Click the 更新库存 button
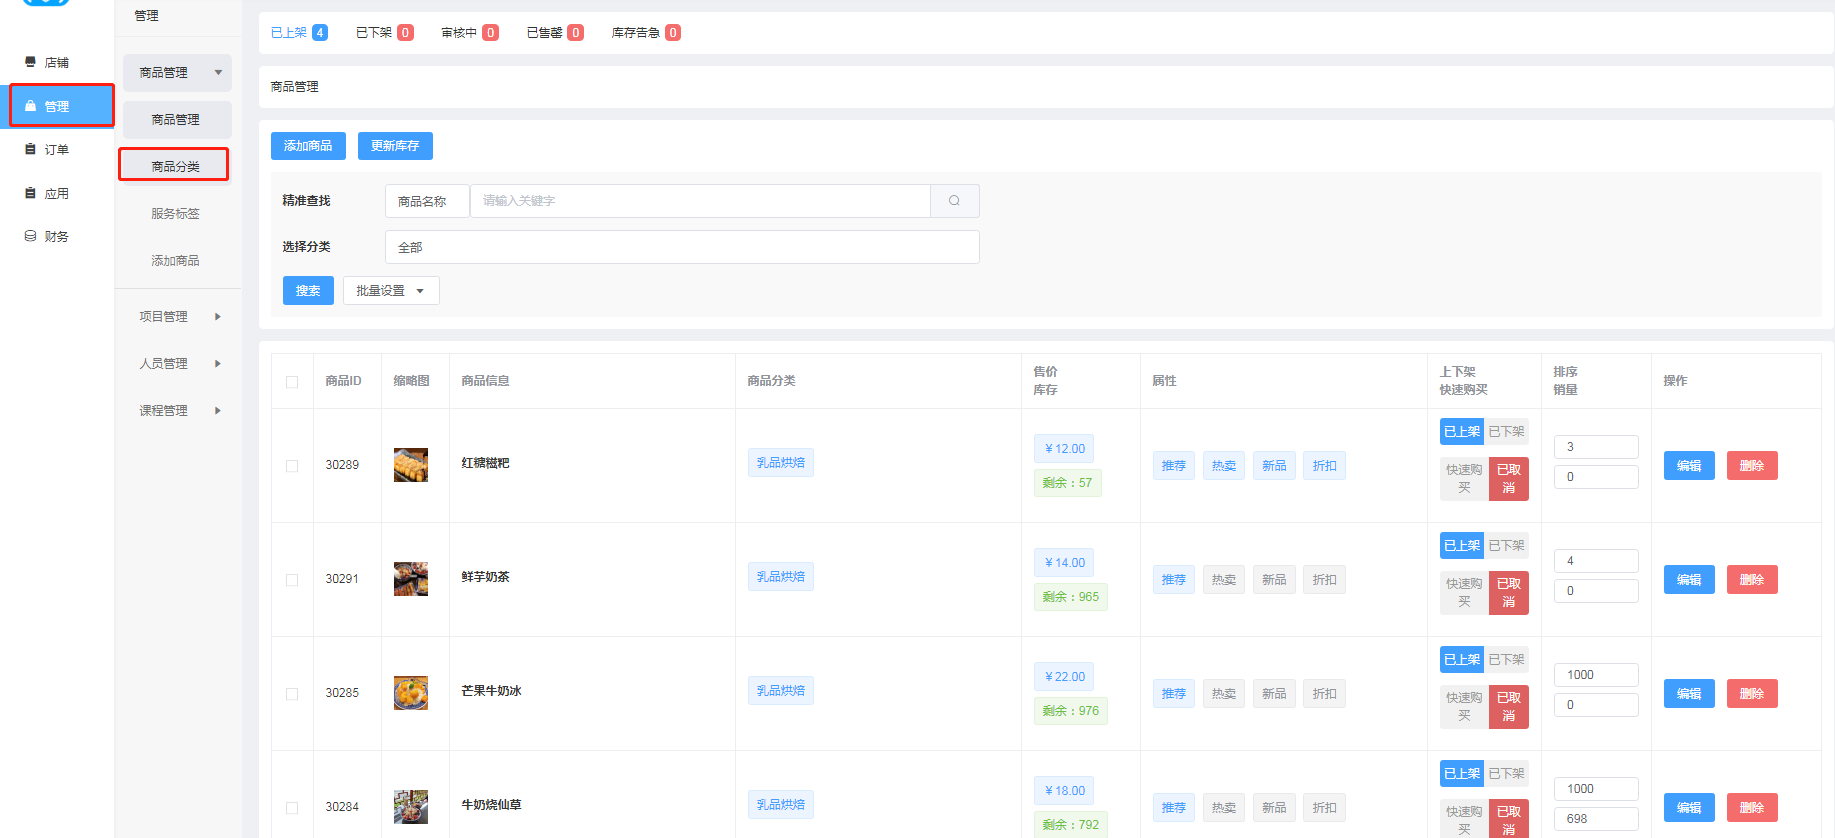The width and height of the screenshot is (1835, 838). click(x=395, y=146)
